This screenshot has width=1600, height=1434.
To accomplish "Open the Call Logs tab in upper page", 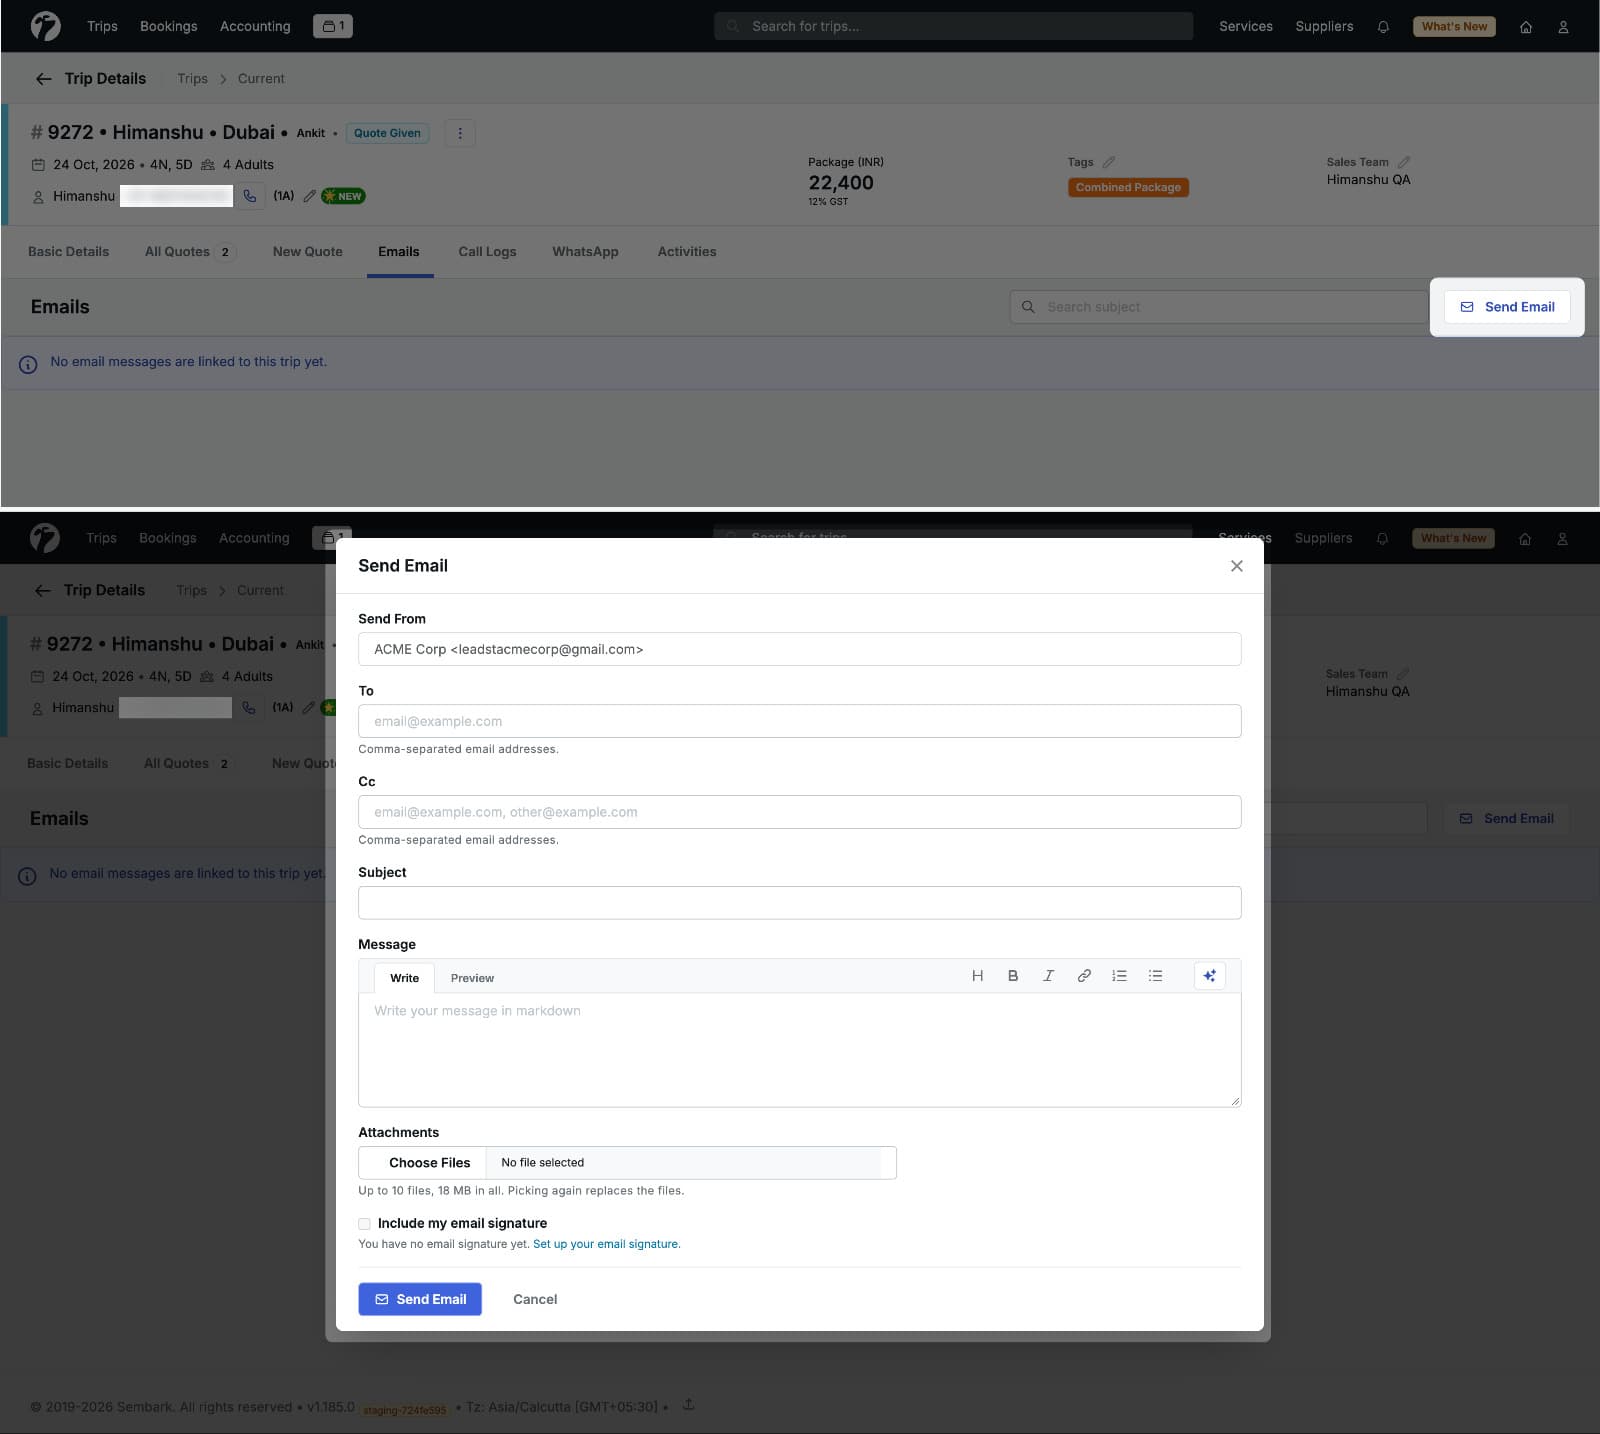I will click(487, 252).
